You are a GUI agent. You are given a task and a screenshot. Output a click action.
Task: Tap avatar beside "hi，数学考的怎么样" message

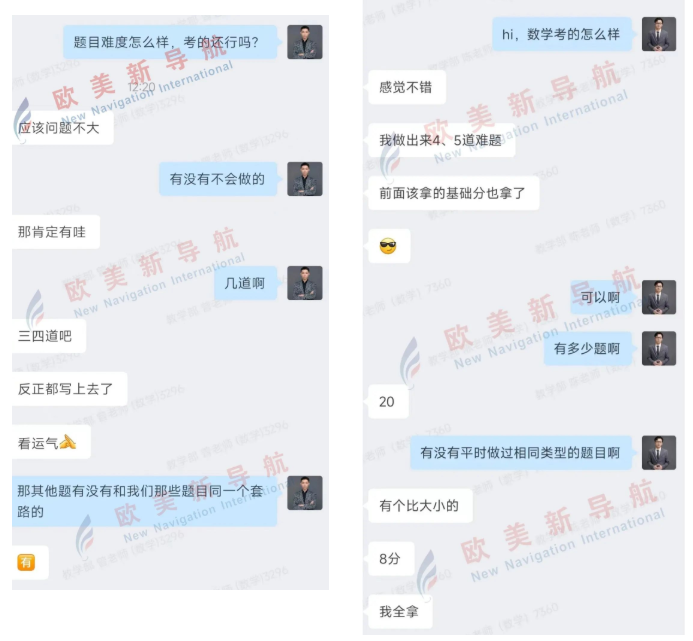659,34
